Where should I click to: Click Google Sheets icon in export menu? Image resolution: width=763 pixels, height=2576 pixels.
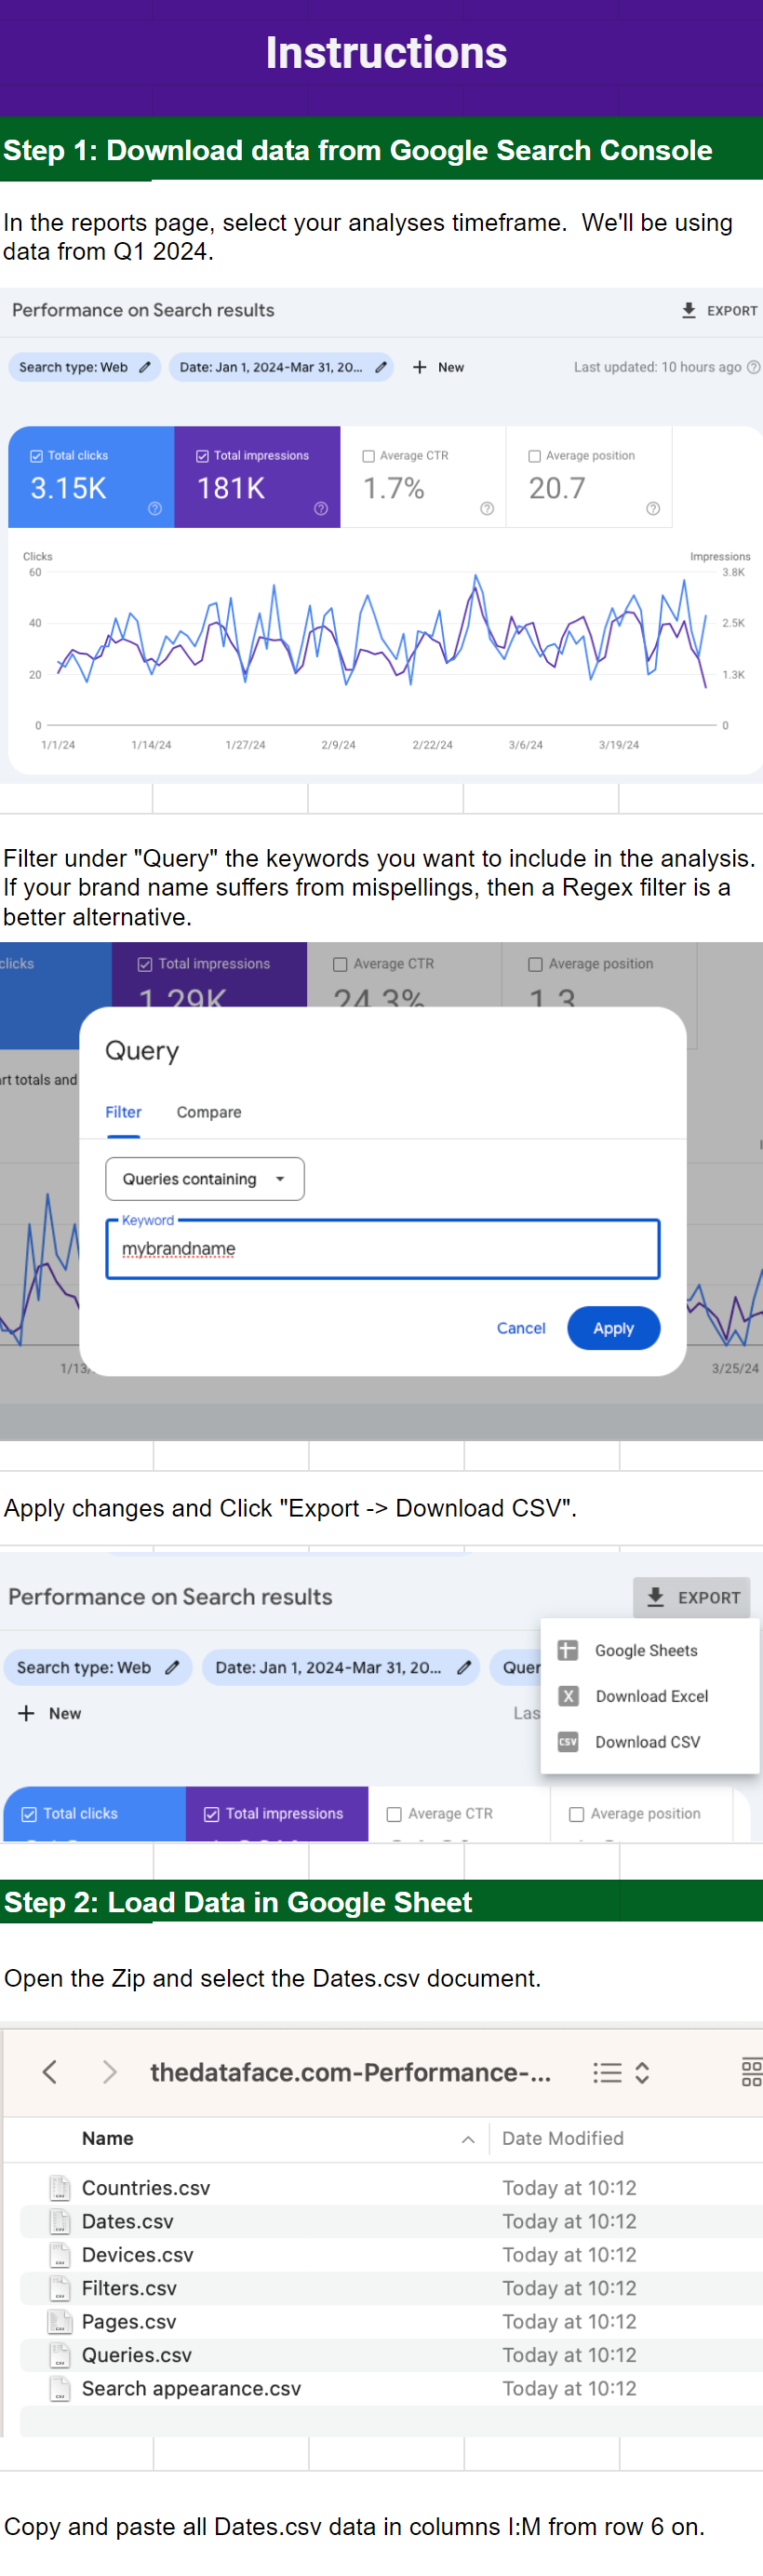click(x=567, y=1650)
